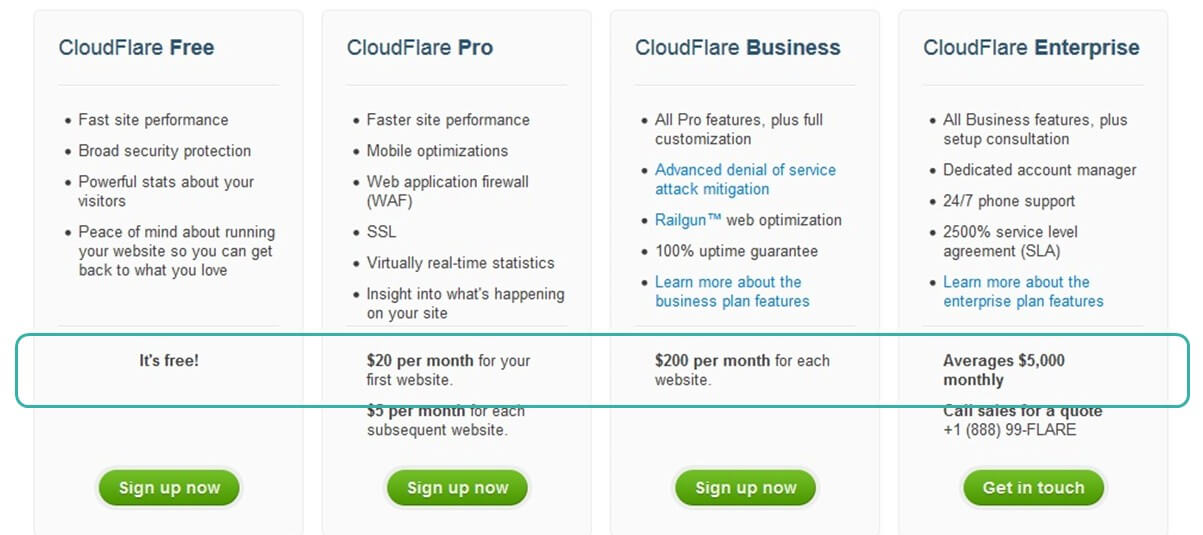Follow the Railgun™ link

tap(688, 220)
